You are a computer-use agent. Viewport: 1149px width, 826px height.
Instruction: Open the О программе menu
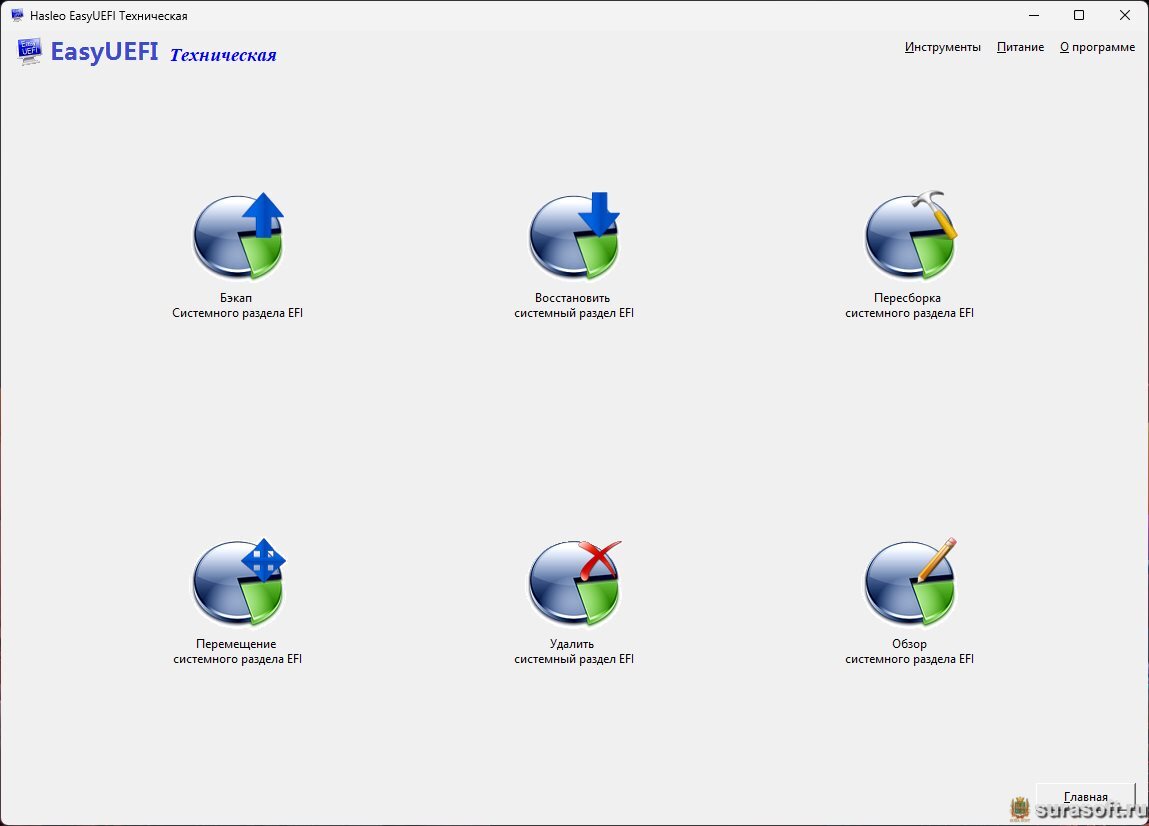pyautogui.click(x=1097, y=47)
